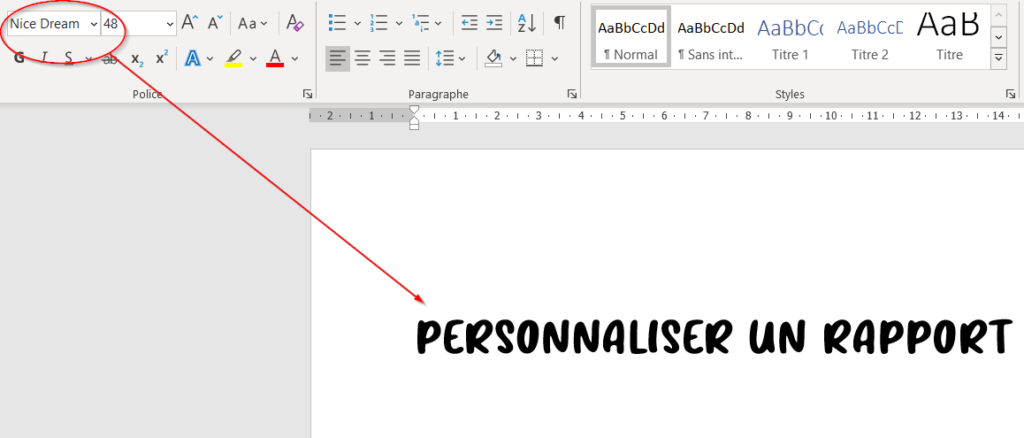The width and height of the screenshot is (1024, 438).
Task: Insert a bulleted list
Action: click(x=337, y=23)
